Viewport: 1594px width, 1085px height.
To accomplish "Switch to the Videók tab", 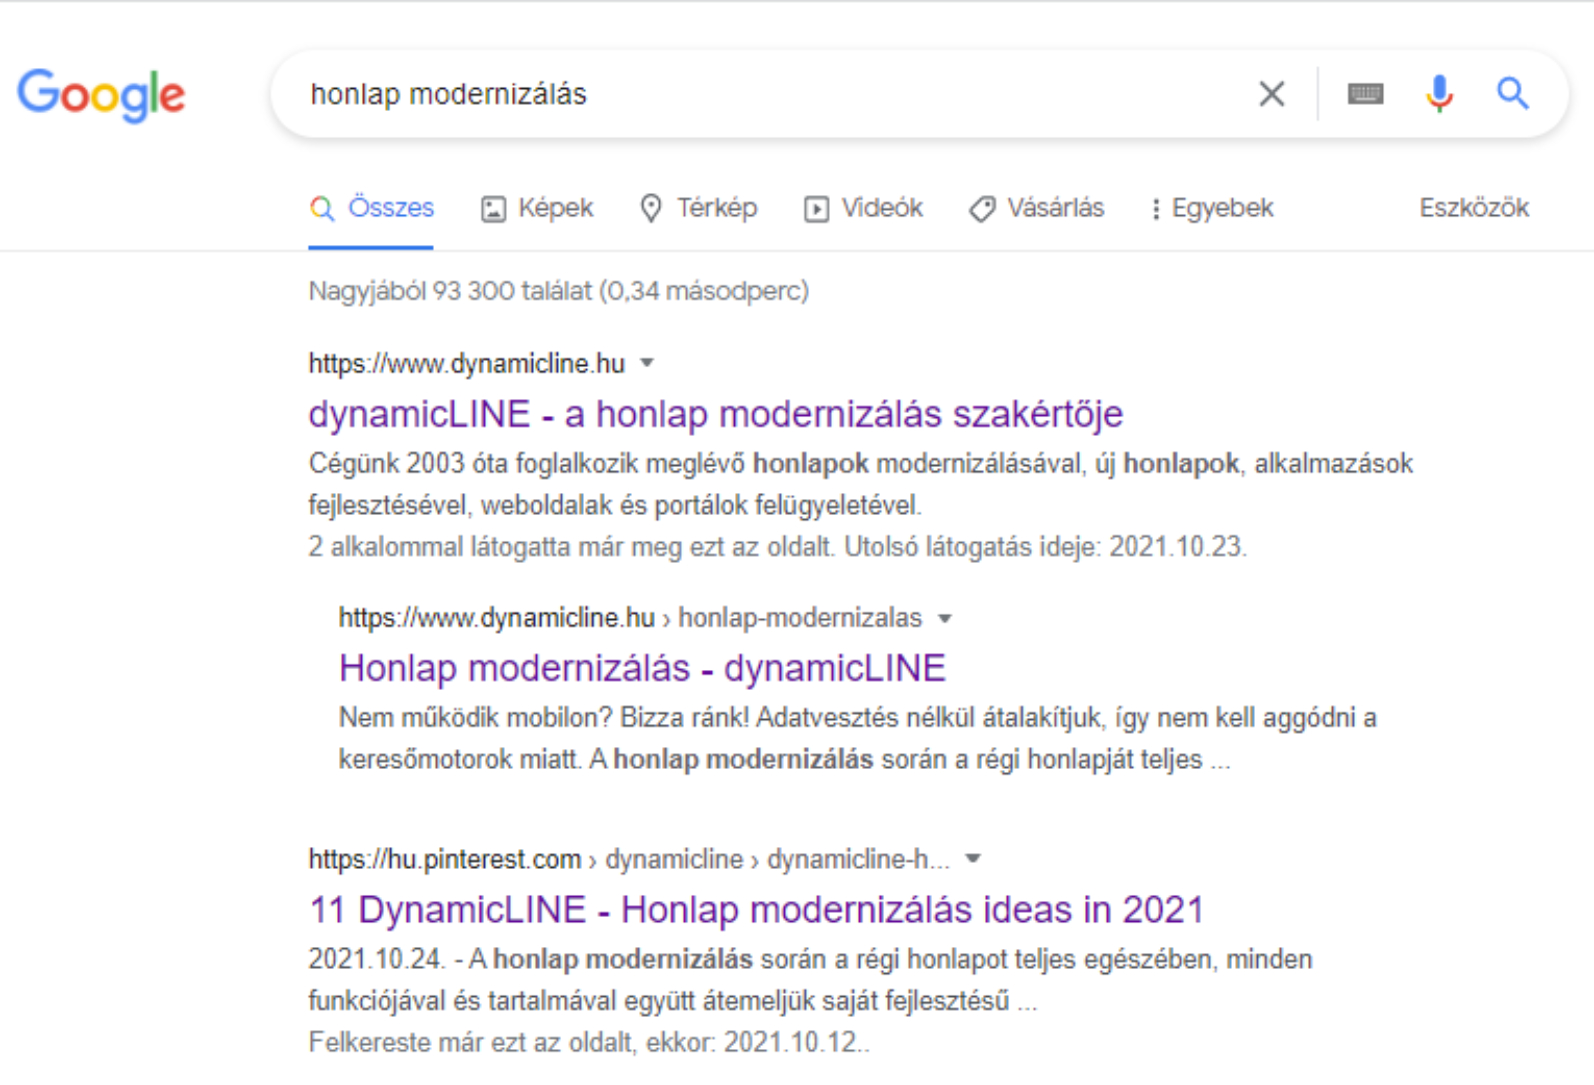I will (864, 208).
